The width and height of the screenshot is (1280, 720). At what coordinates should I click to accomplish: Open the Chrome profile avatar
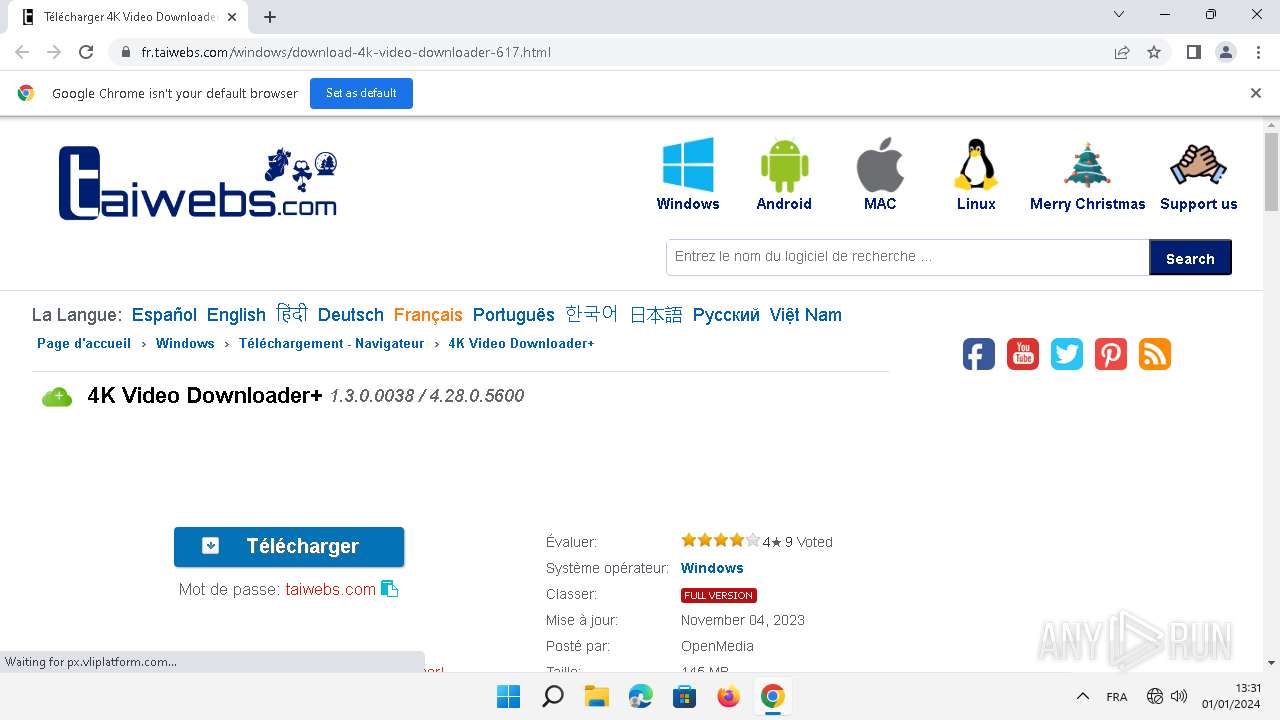[1225, 52]
